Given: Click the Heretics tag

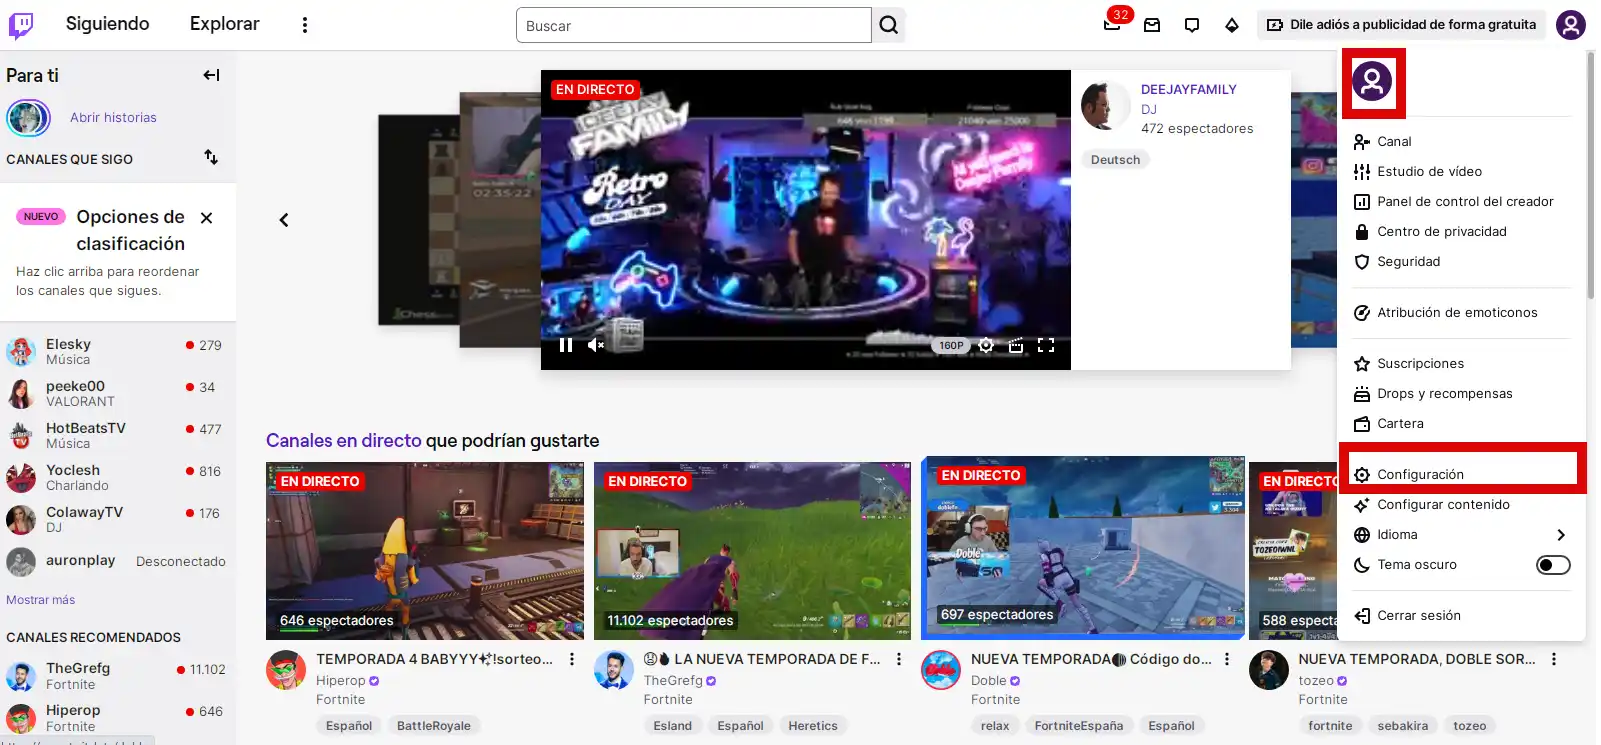Looking at the screenshot, I should tap(813, 726).
